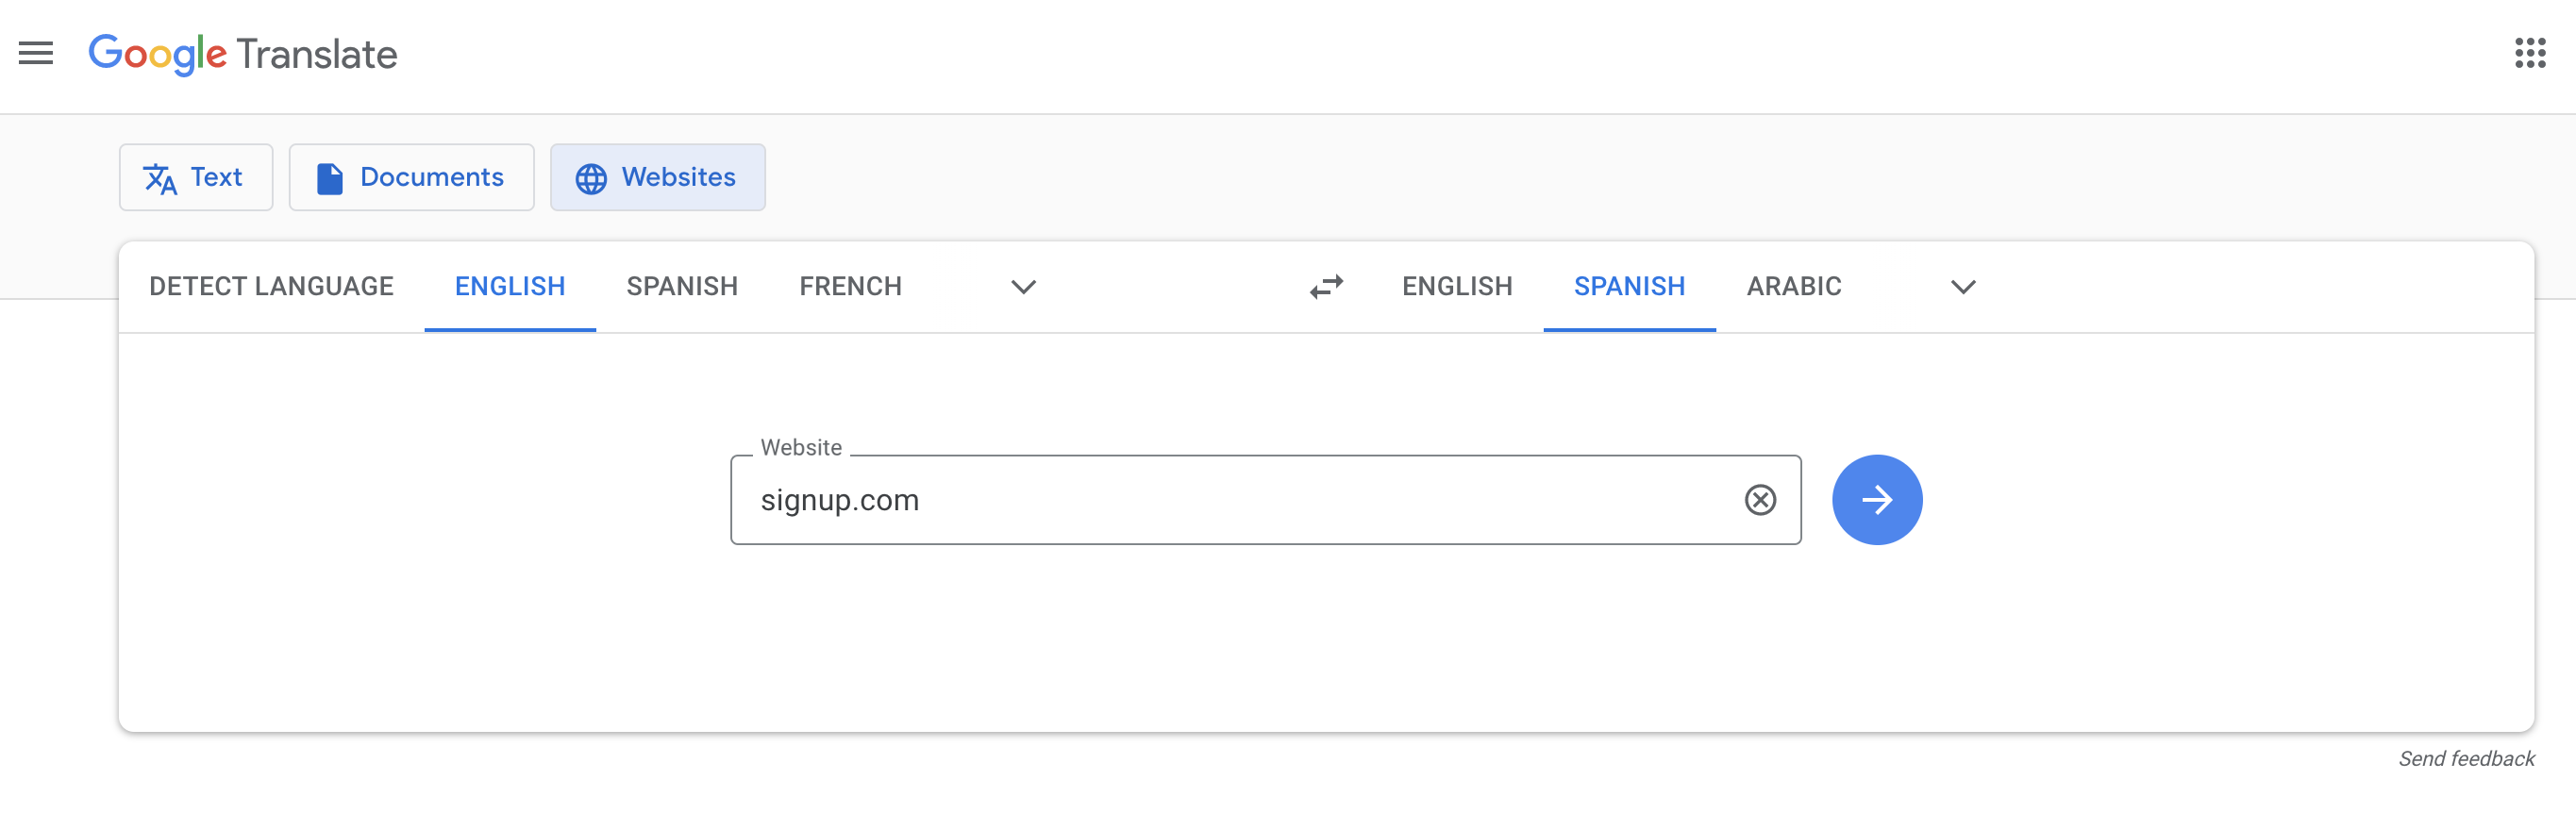Switch source language to Spanish
The height and width of the screenshot is (813, 2576).
tap(681, 287)
